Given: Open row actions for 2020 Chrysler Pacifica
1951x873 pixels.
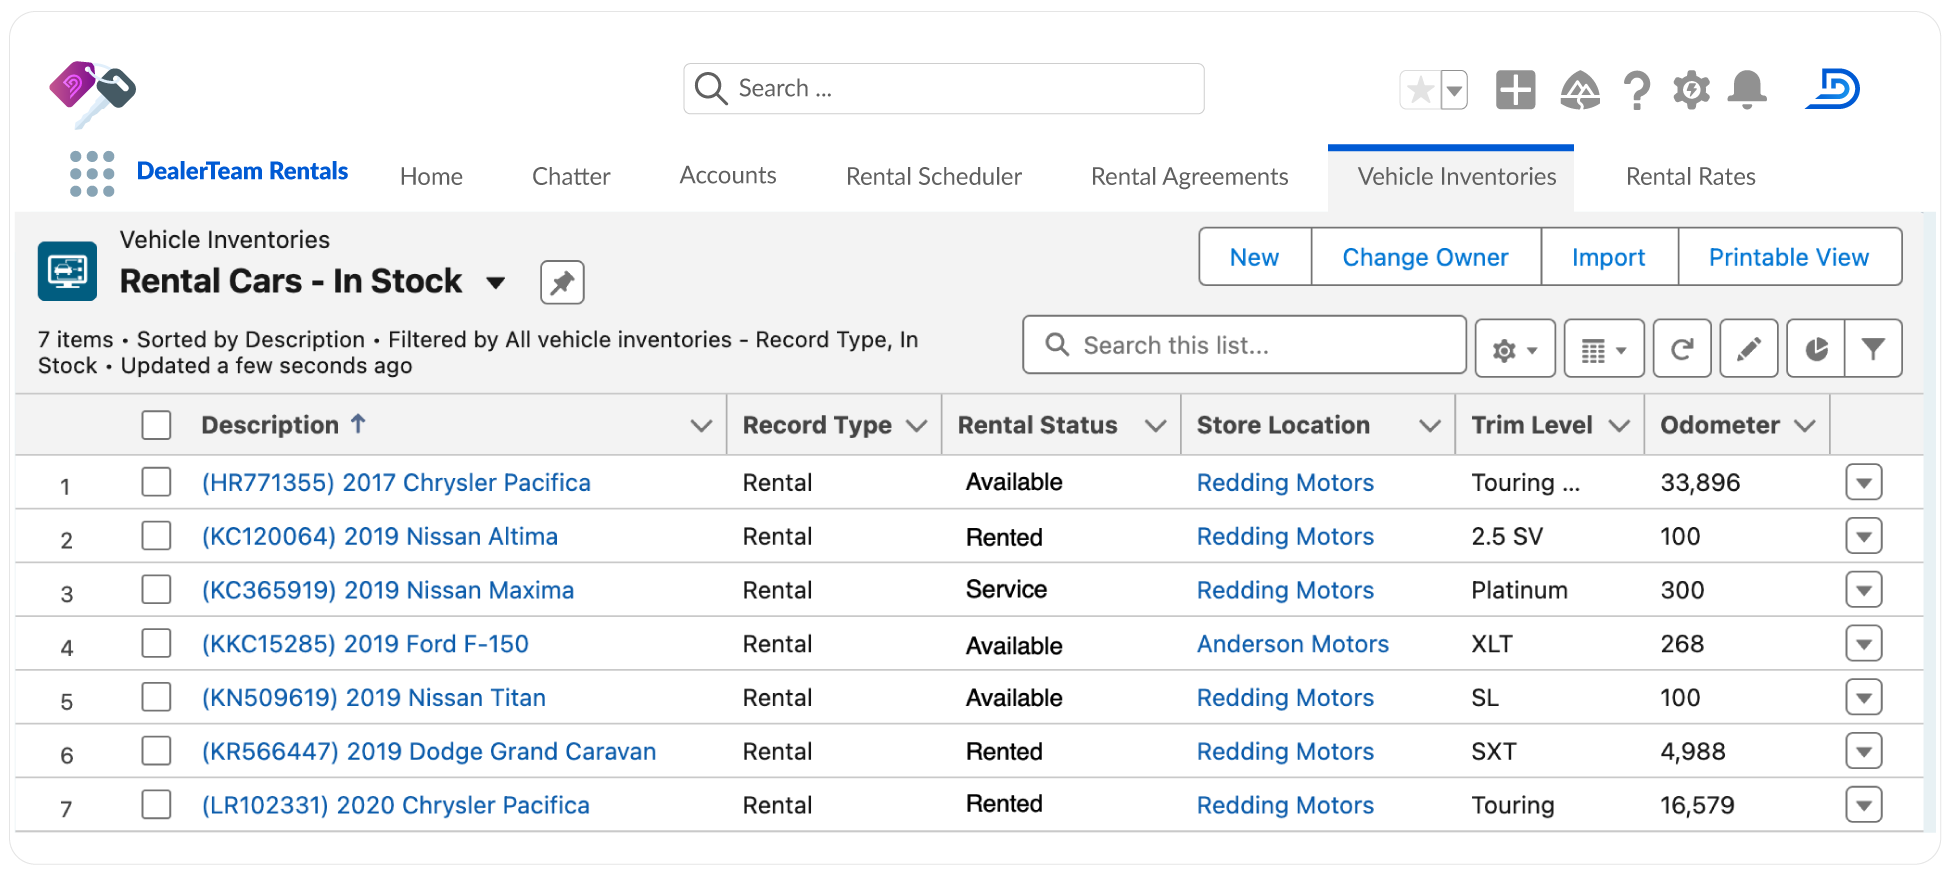Looking at the screenshot, I should [x=1864, y=805].
